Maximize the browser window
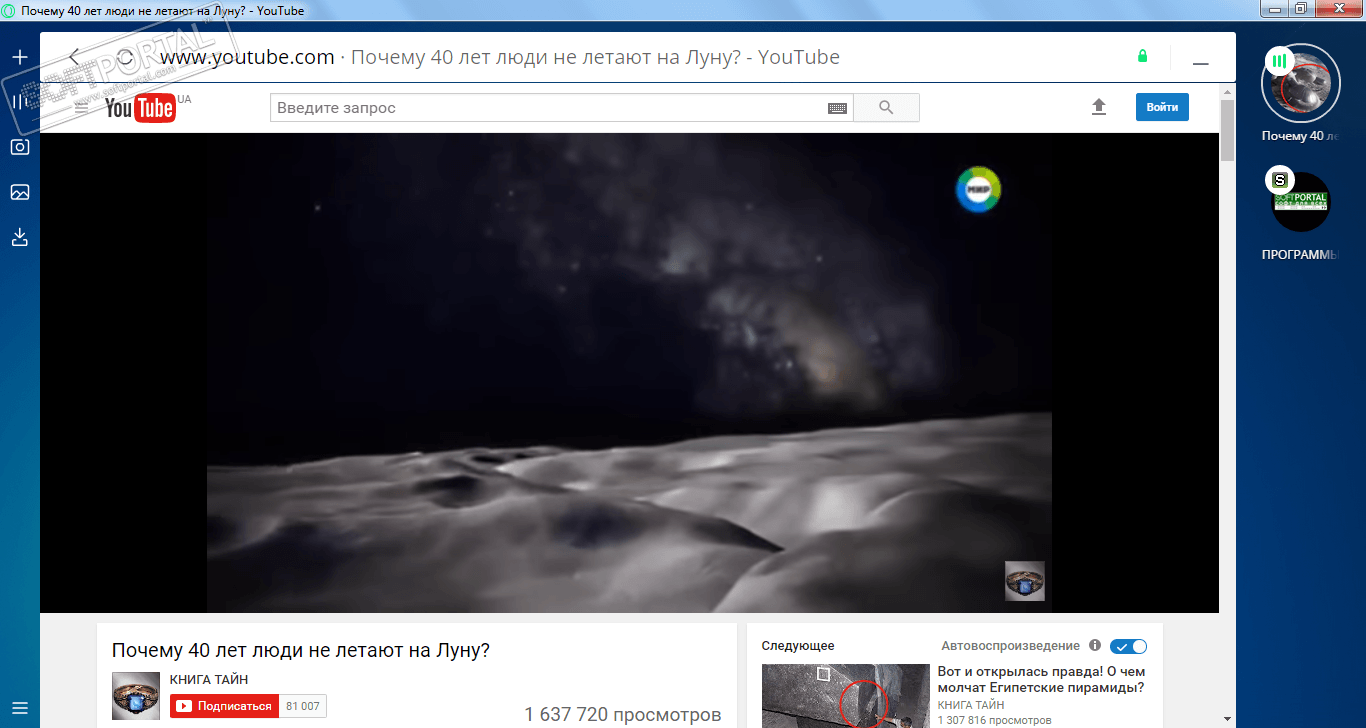This screenshot has height=728, width=1366. (x=1300, y=8)
